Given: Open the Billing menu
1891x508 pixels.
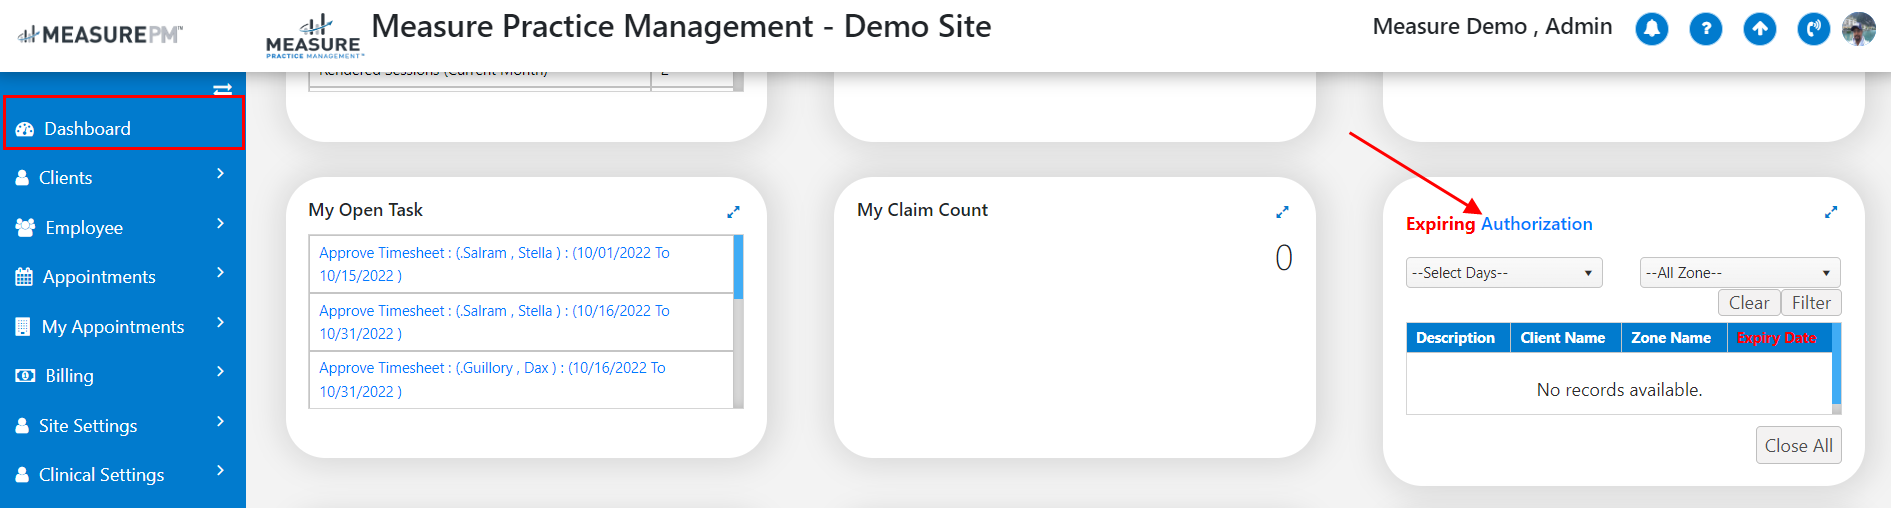Looking at the screenshot, I should tap(123, 376).
